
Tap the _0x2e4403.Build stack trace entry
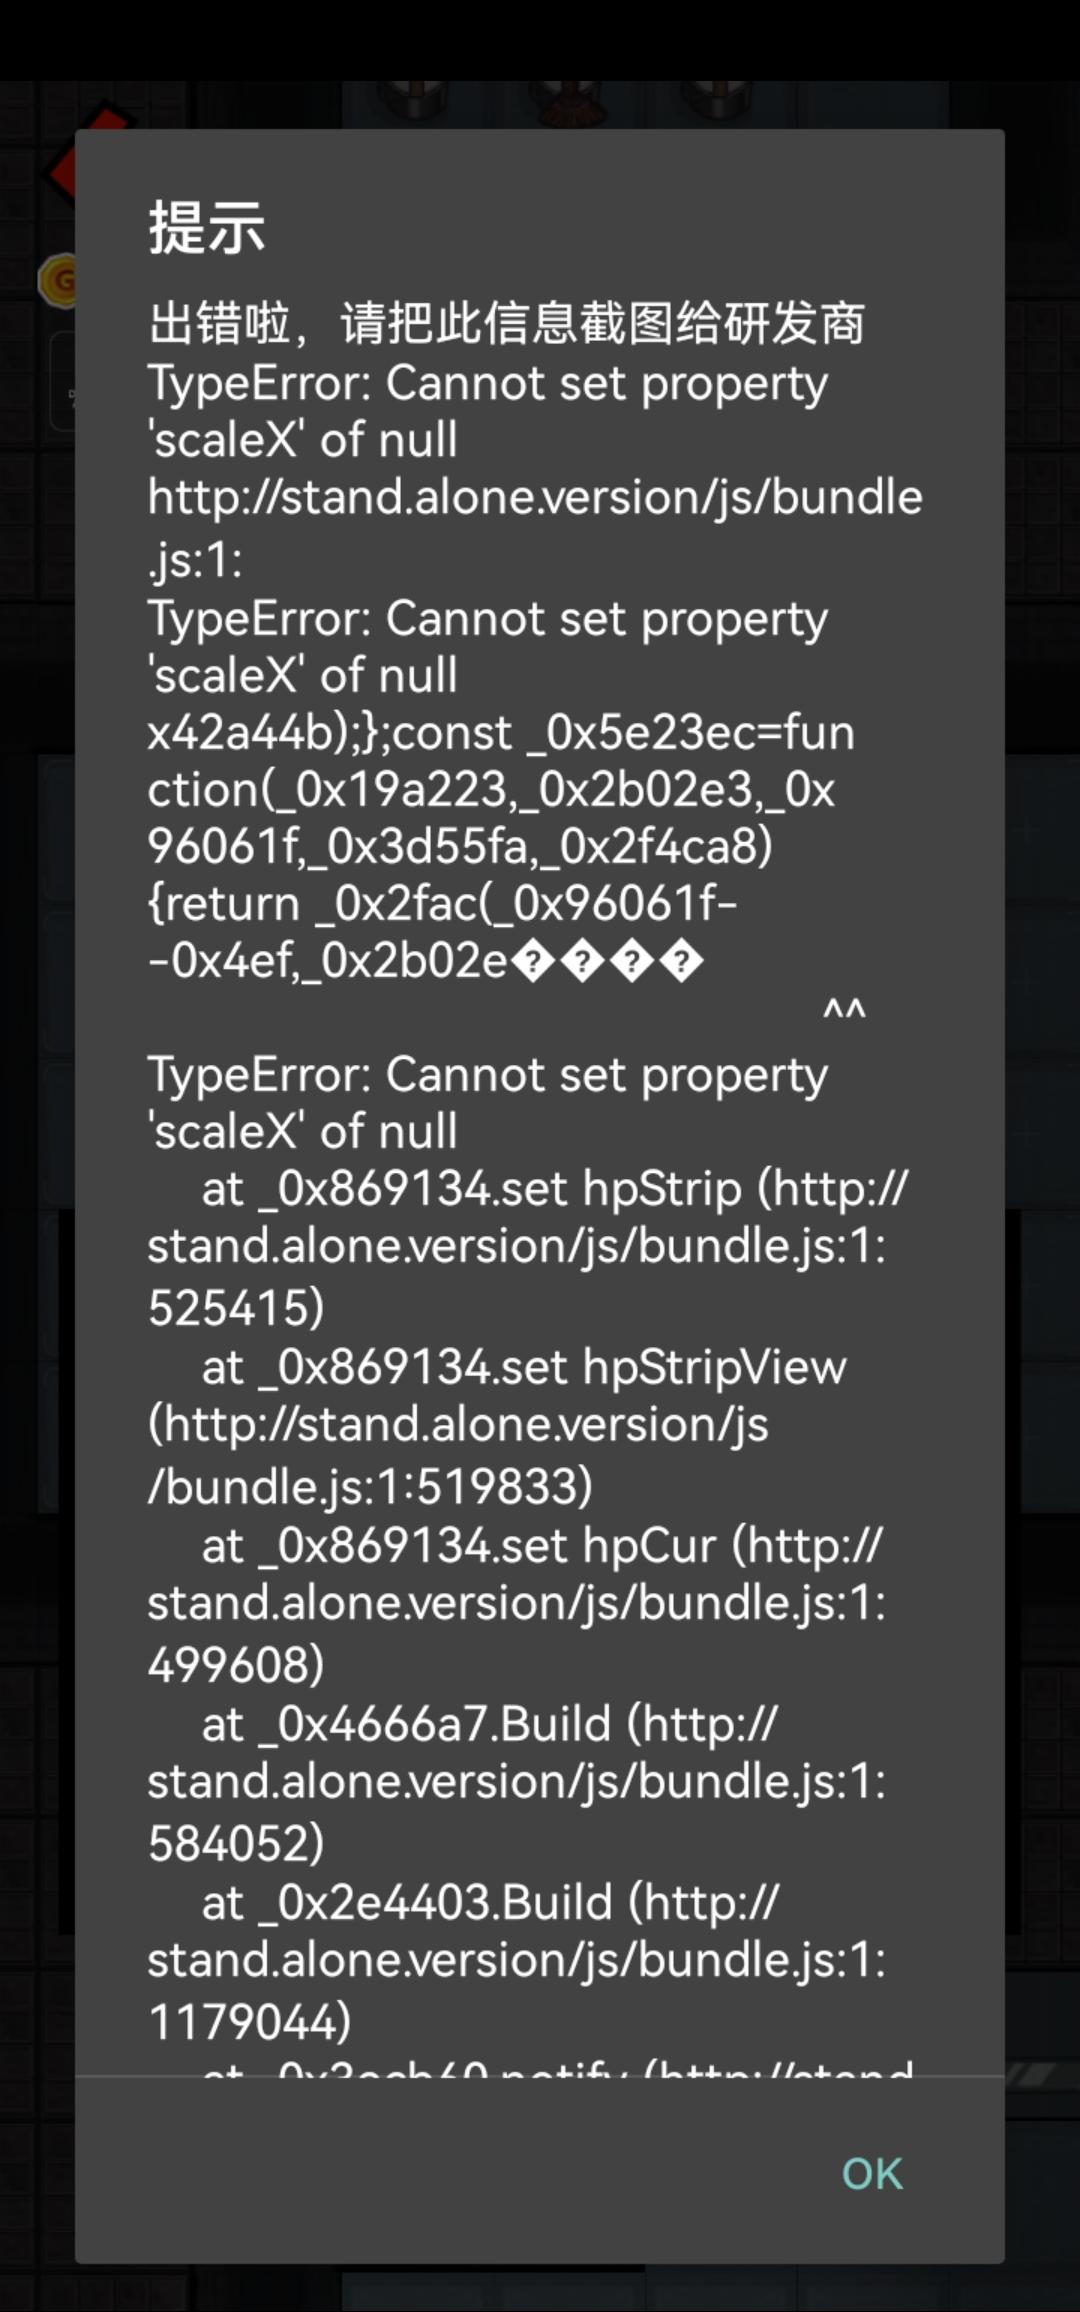489,1902
